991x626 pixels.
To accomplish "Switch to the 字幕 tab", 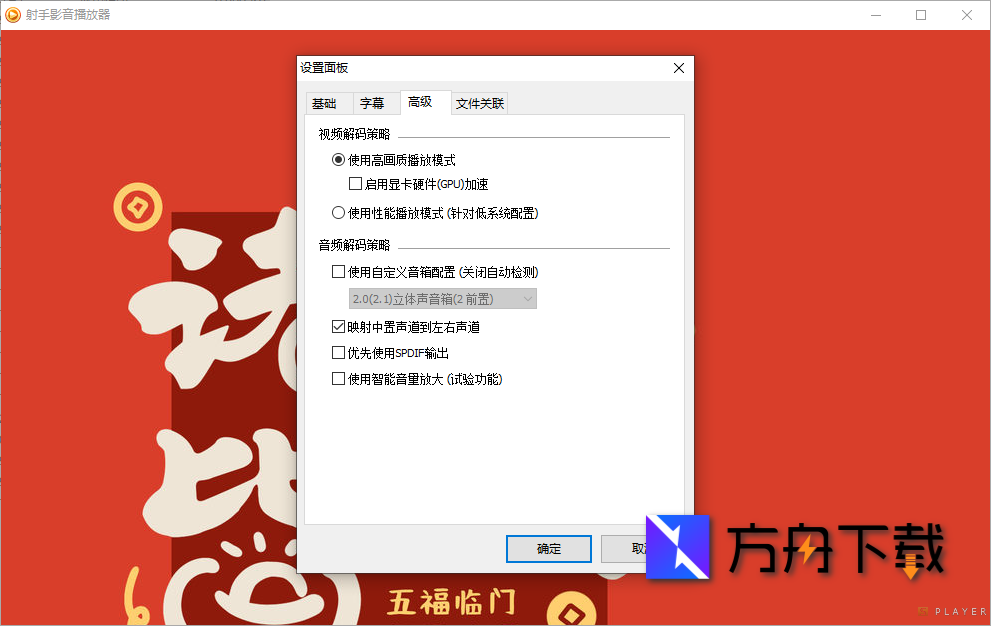I will [x=373, y=103].
